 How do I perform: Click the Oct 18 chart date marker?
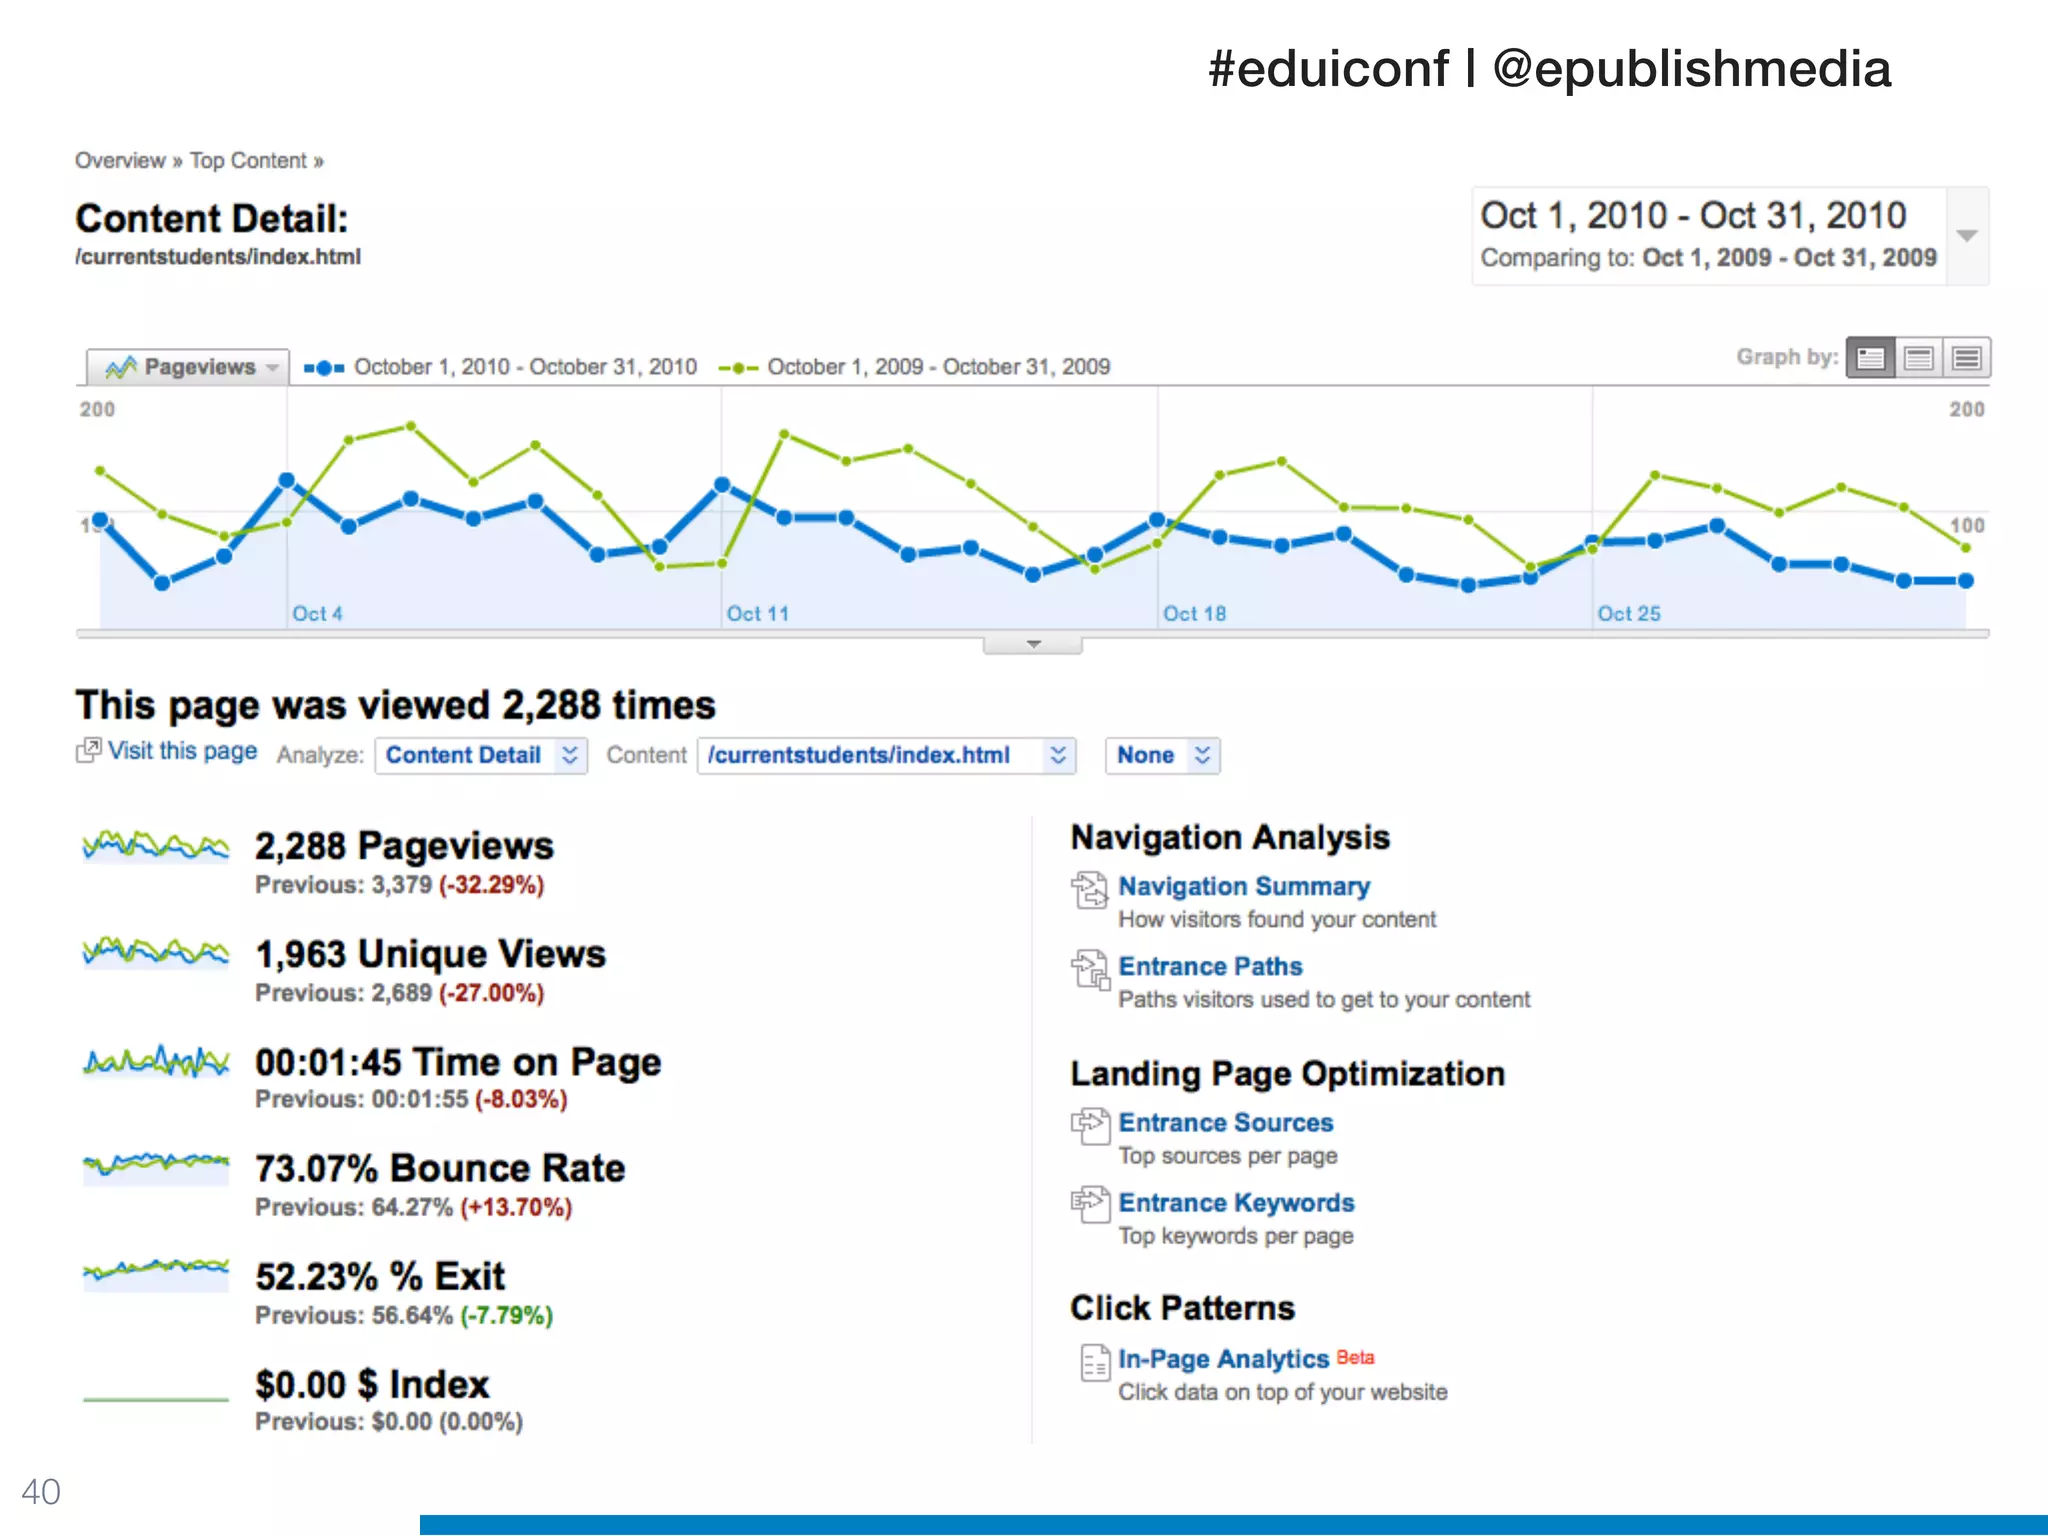click(1194, 613)
